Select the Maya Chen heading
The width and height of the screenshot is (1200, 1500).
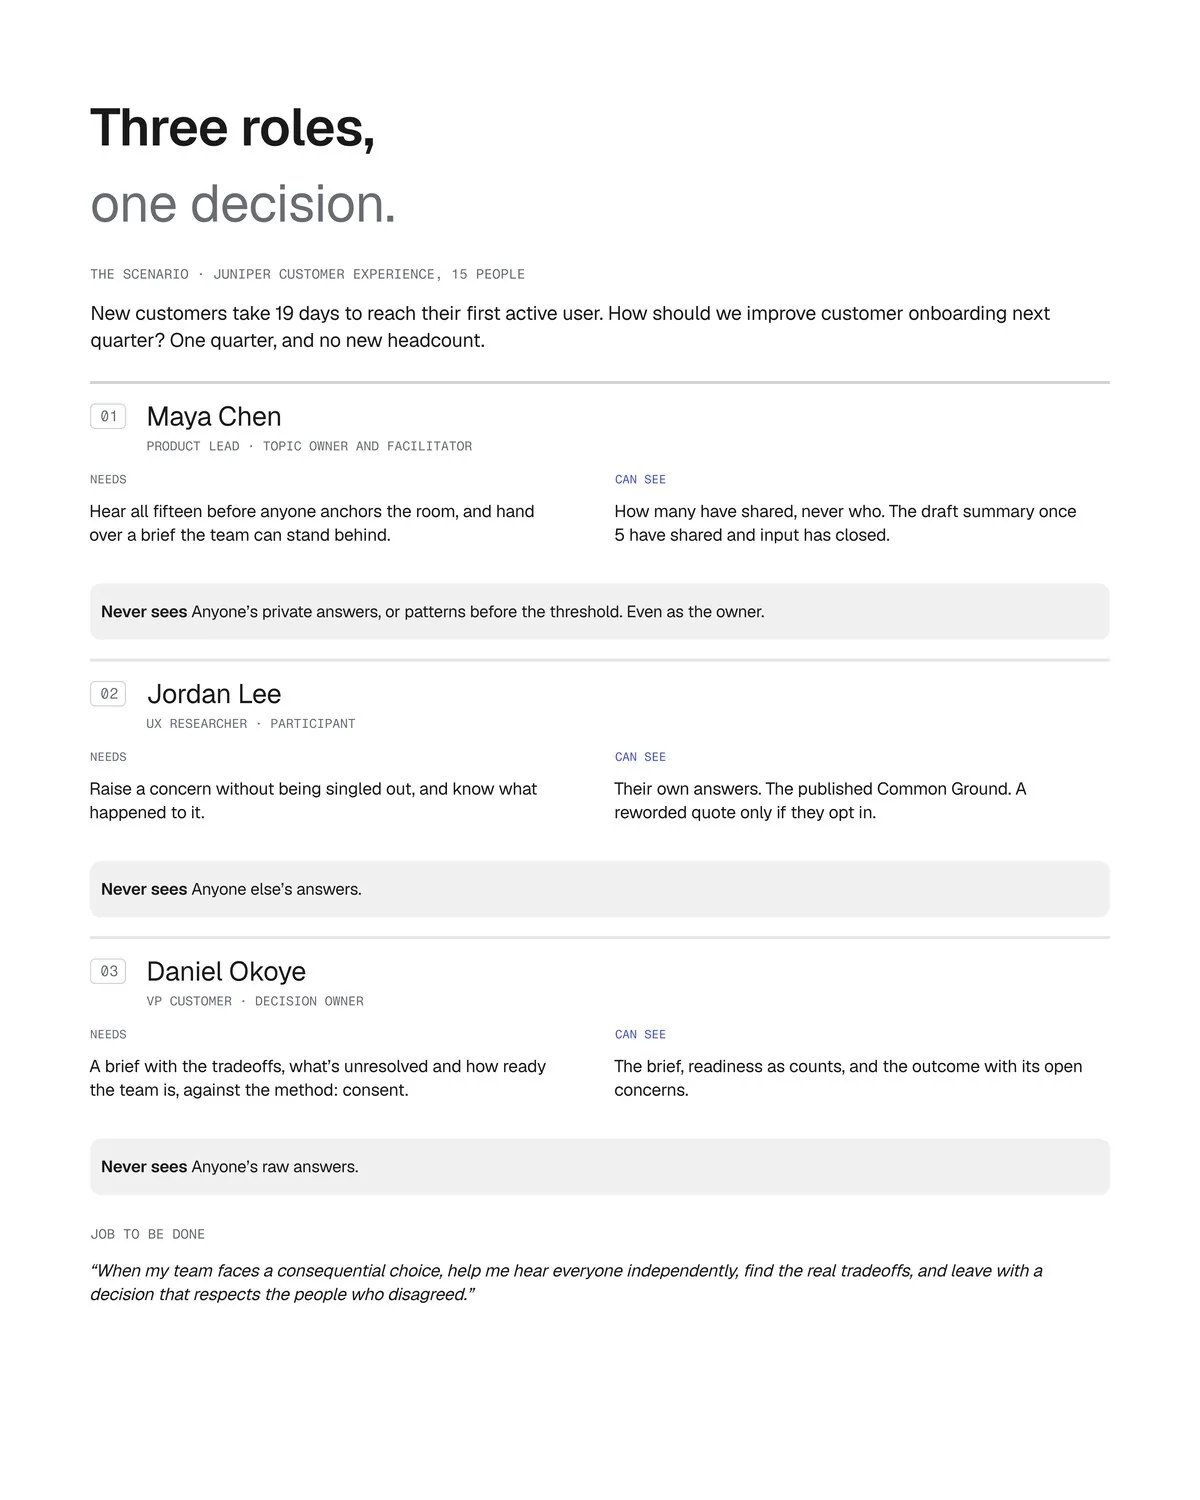click(214, 416)
